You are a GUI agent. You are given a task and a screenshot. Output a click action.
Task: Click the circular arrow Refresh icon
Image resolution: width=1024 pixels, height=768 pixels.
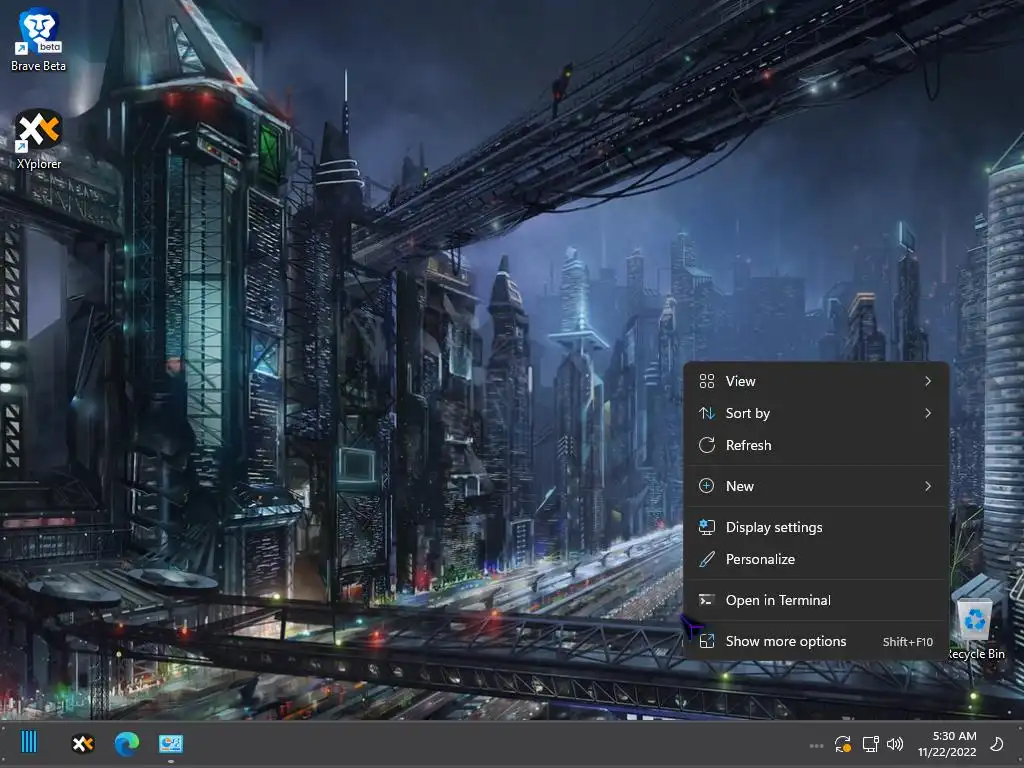[x=707, y=445]
